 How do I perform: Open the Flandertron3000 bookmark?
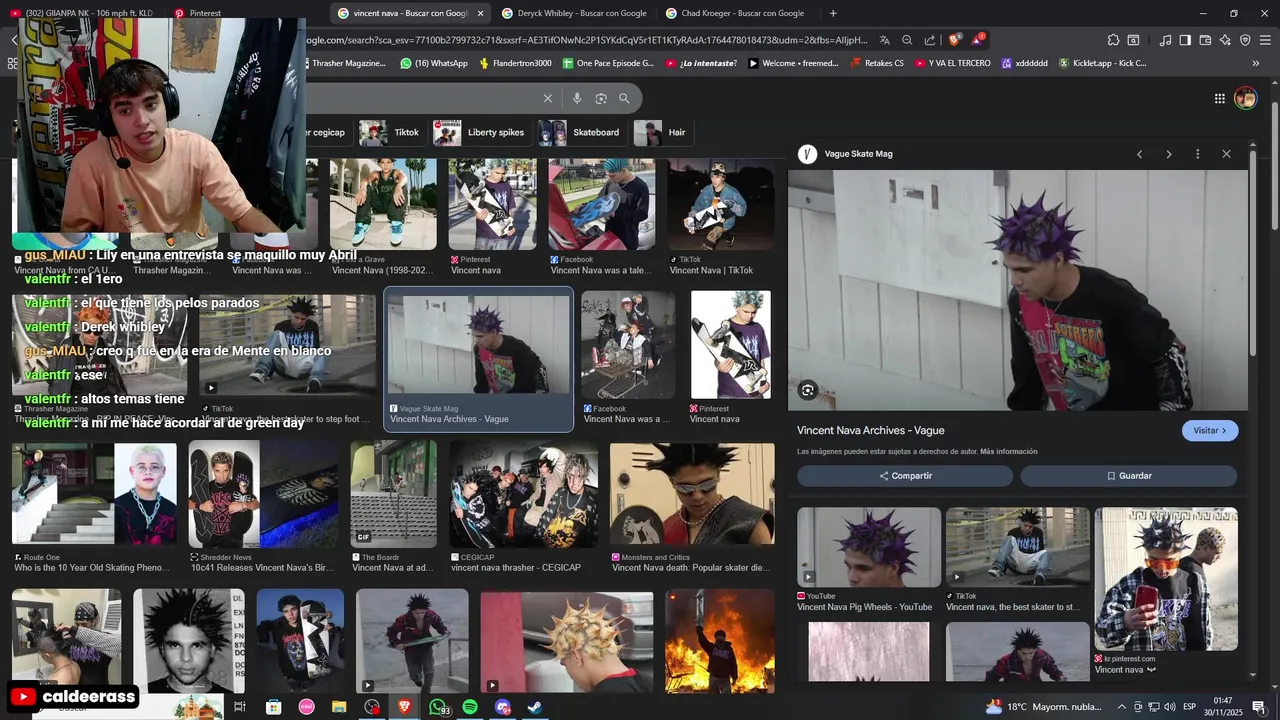click(514, 63)
